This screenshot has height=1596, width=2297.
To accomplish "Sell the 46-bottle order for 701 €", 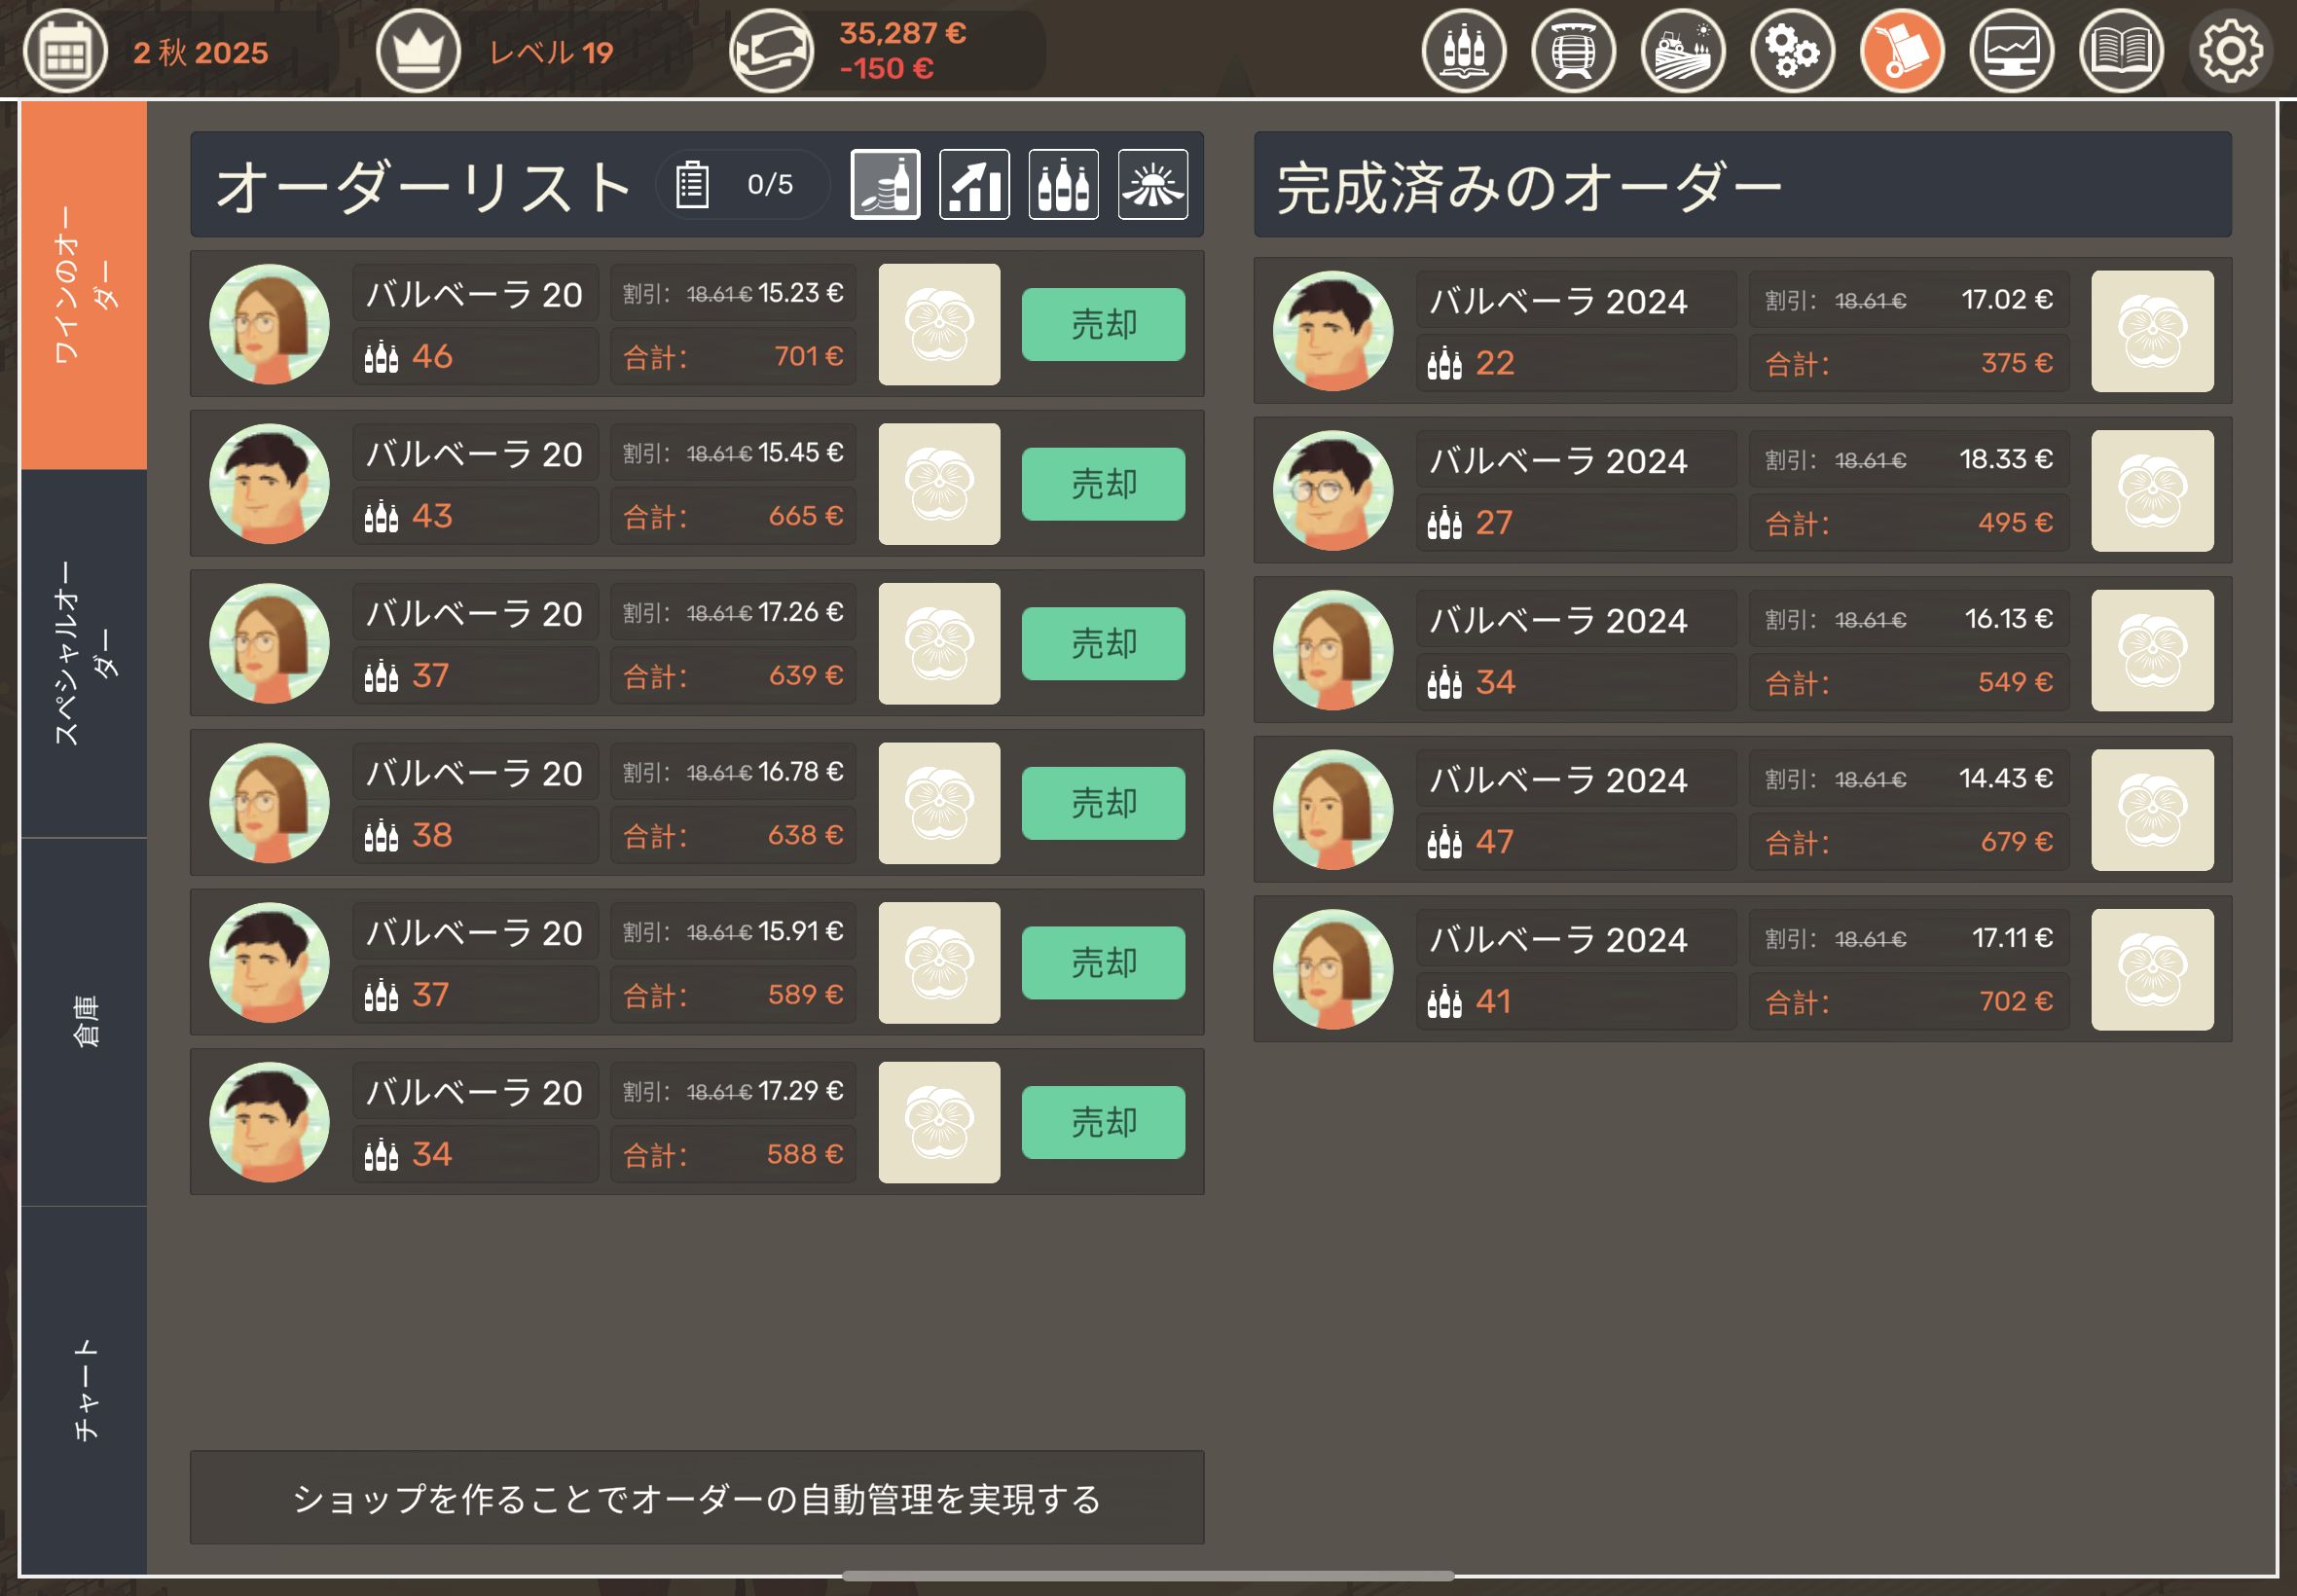I will pyautogui.click(x=1103, y=324).
